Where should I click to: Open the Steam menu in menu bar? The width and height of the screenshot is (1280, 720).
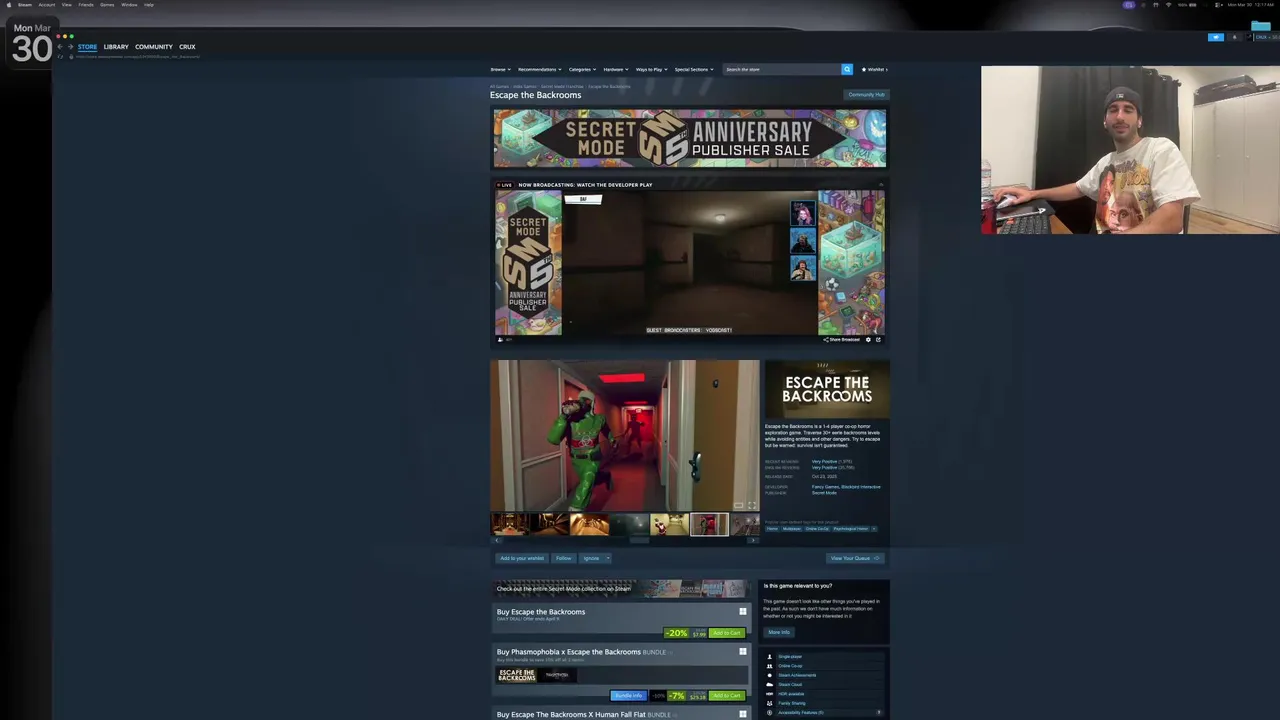[25, 5]
